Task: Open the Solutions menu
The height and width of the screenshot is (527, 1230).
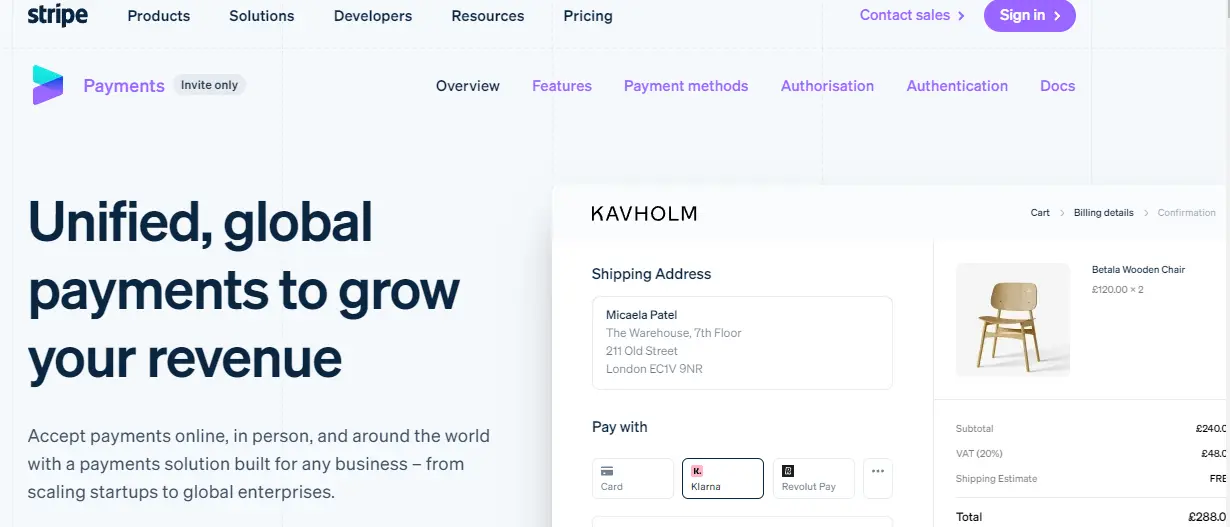Action: pyautogui.click(x=262, y=16)
